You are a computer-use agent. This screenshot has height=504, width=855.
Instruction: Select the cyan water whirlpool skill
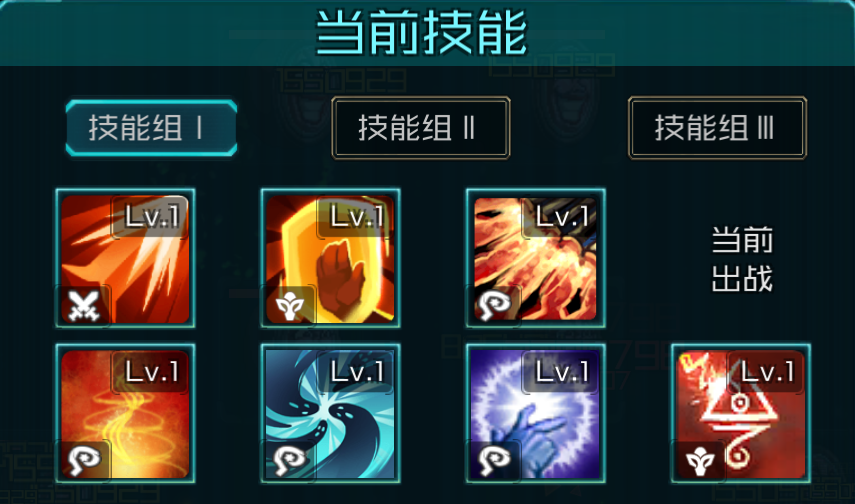[x=330, y=413]
